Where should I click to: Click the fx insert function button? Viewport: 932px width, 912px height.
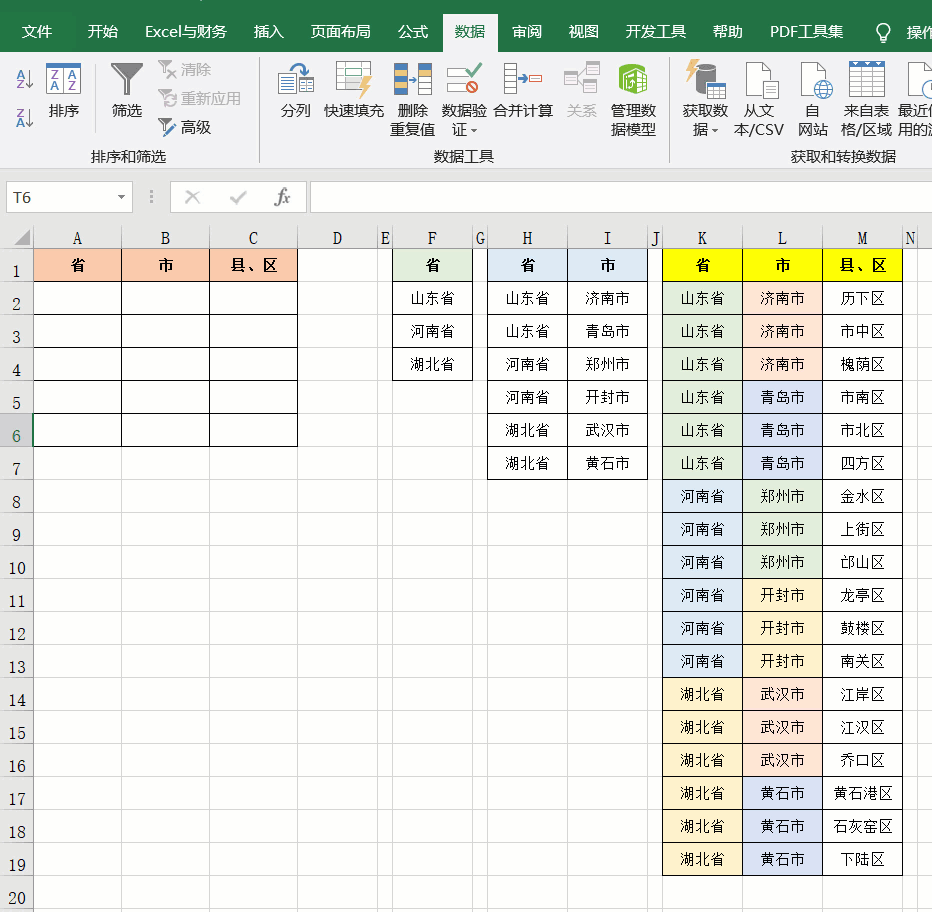[282, 197]
